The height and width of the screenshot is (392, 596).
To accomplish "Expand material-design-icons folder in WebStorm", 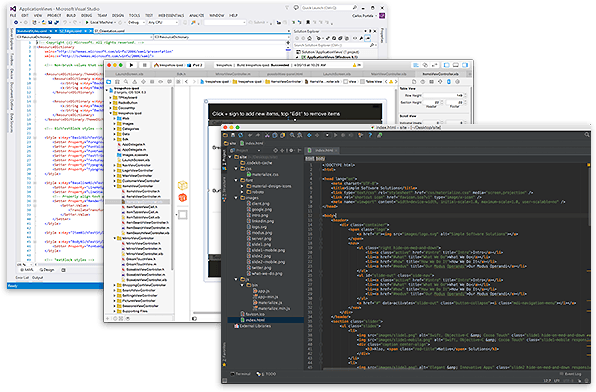I will [x=242, y=186].
